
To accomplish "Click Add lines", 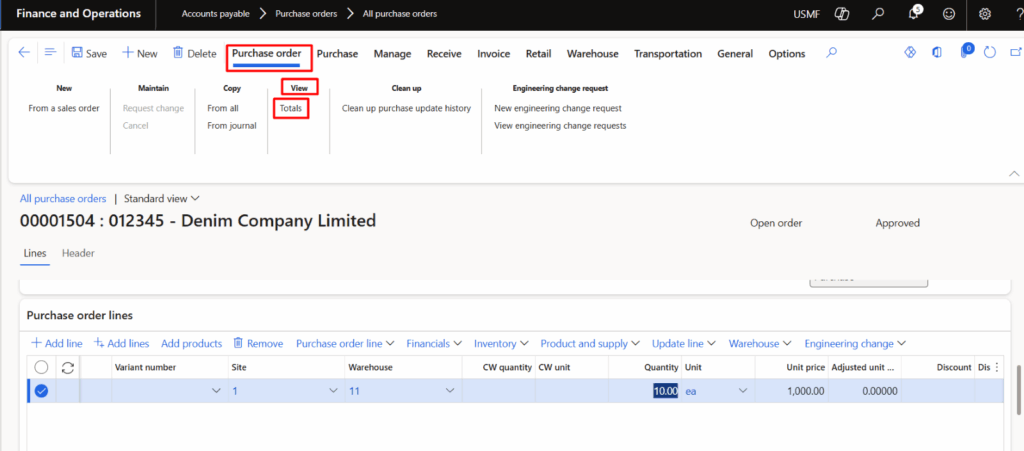I will 121,343.
